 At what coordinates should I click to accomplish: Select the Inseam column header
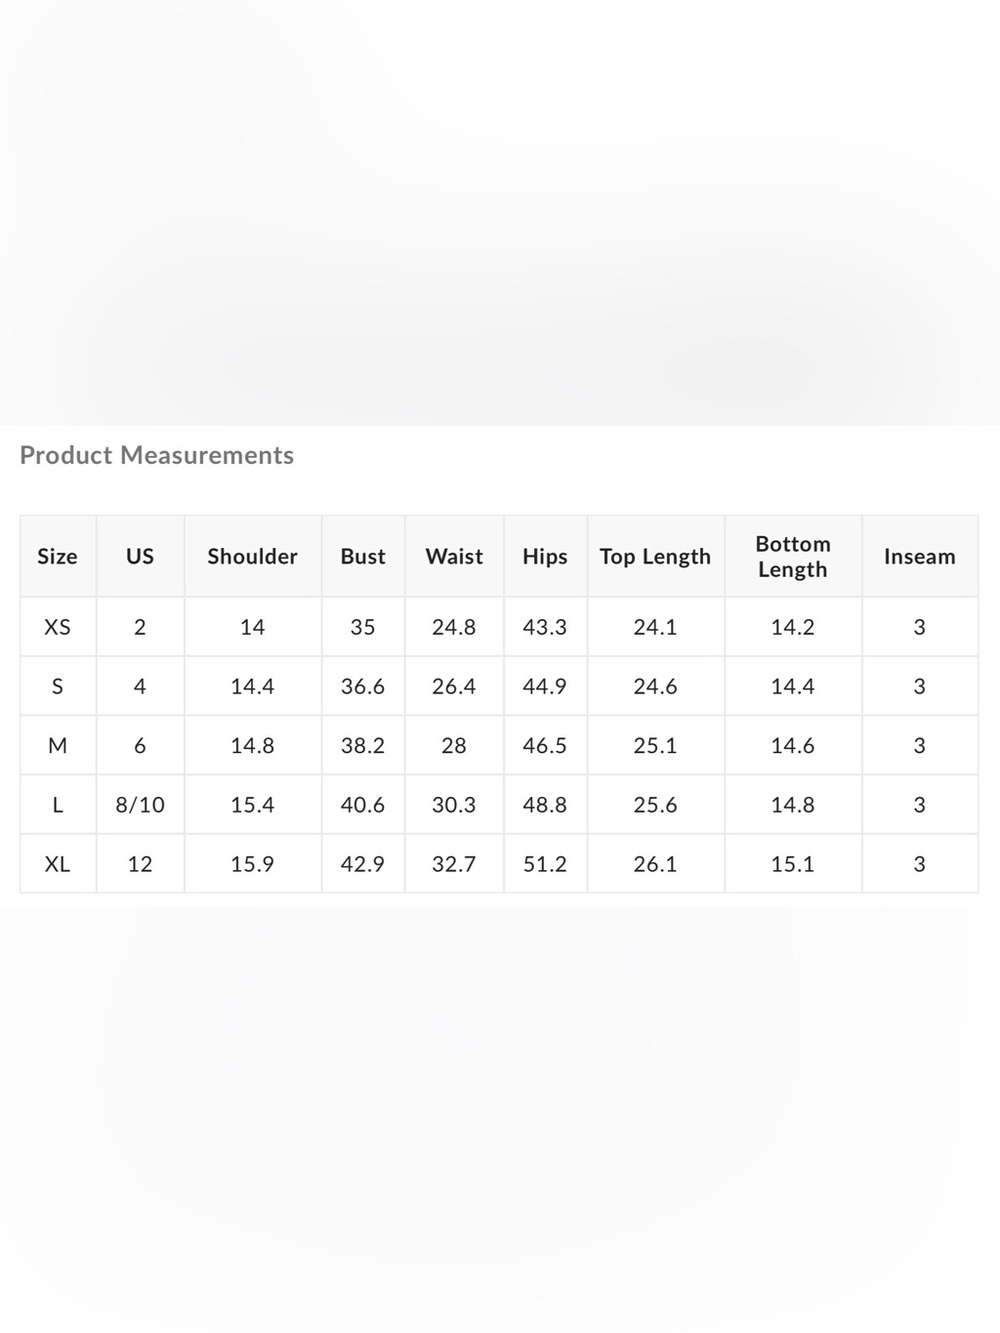pyautogui.click(x=920, y=557)
